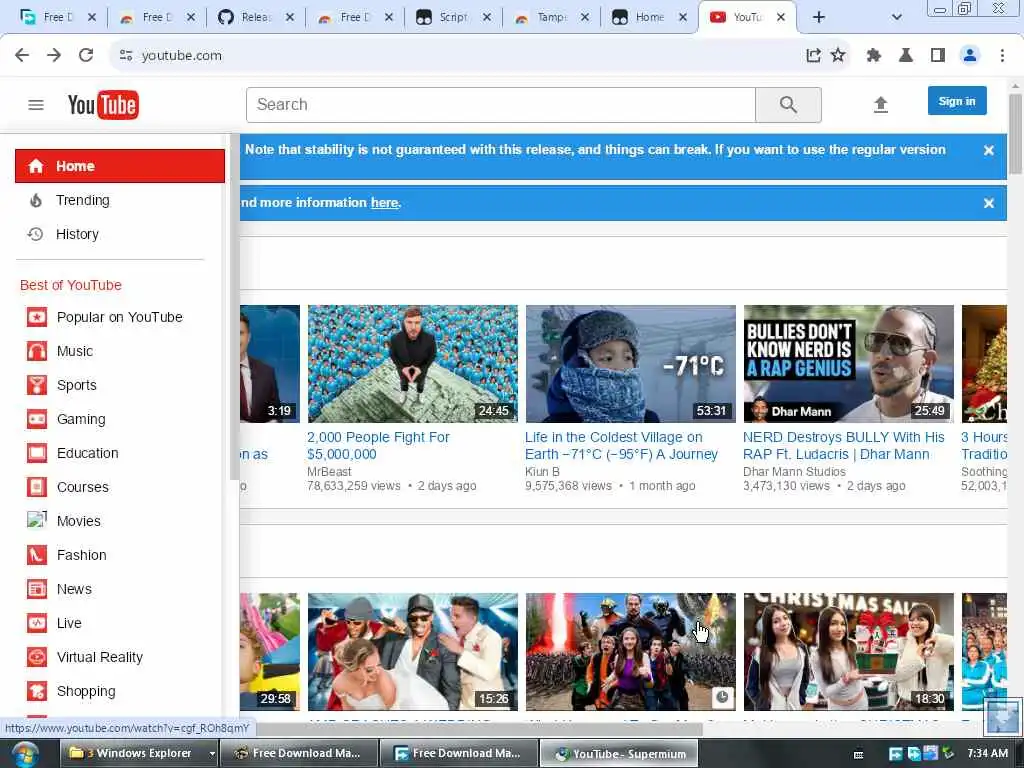Open the 18:30 Christmas sale thumbnail
The image size is (1024, 768).
(848, 651)
